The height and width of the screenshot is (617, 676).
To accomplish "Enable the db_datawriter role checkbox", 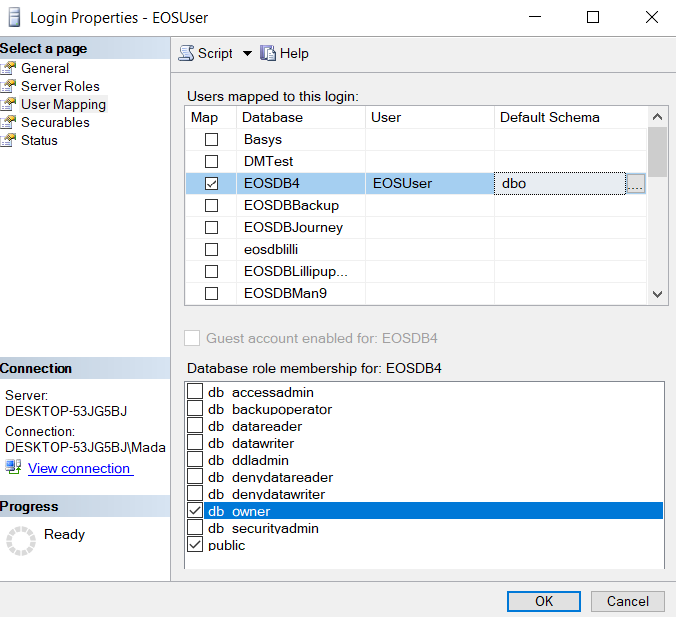I will click(x=195, y=442).
